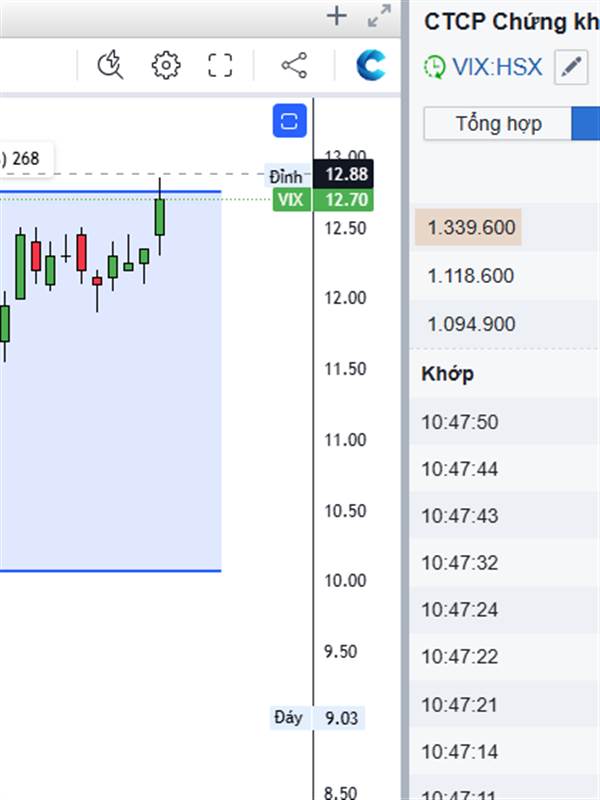
Task: Click the 12.50 price axis label
Action: 345,228
